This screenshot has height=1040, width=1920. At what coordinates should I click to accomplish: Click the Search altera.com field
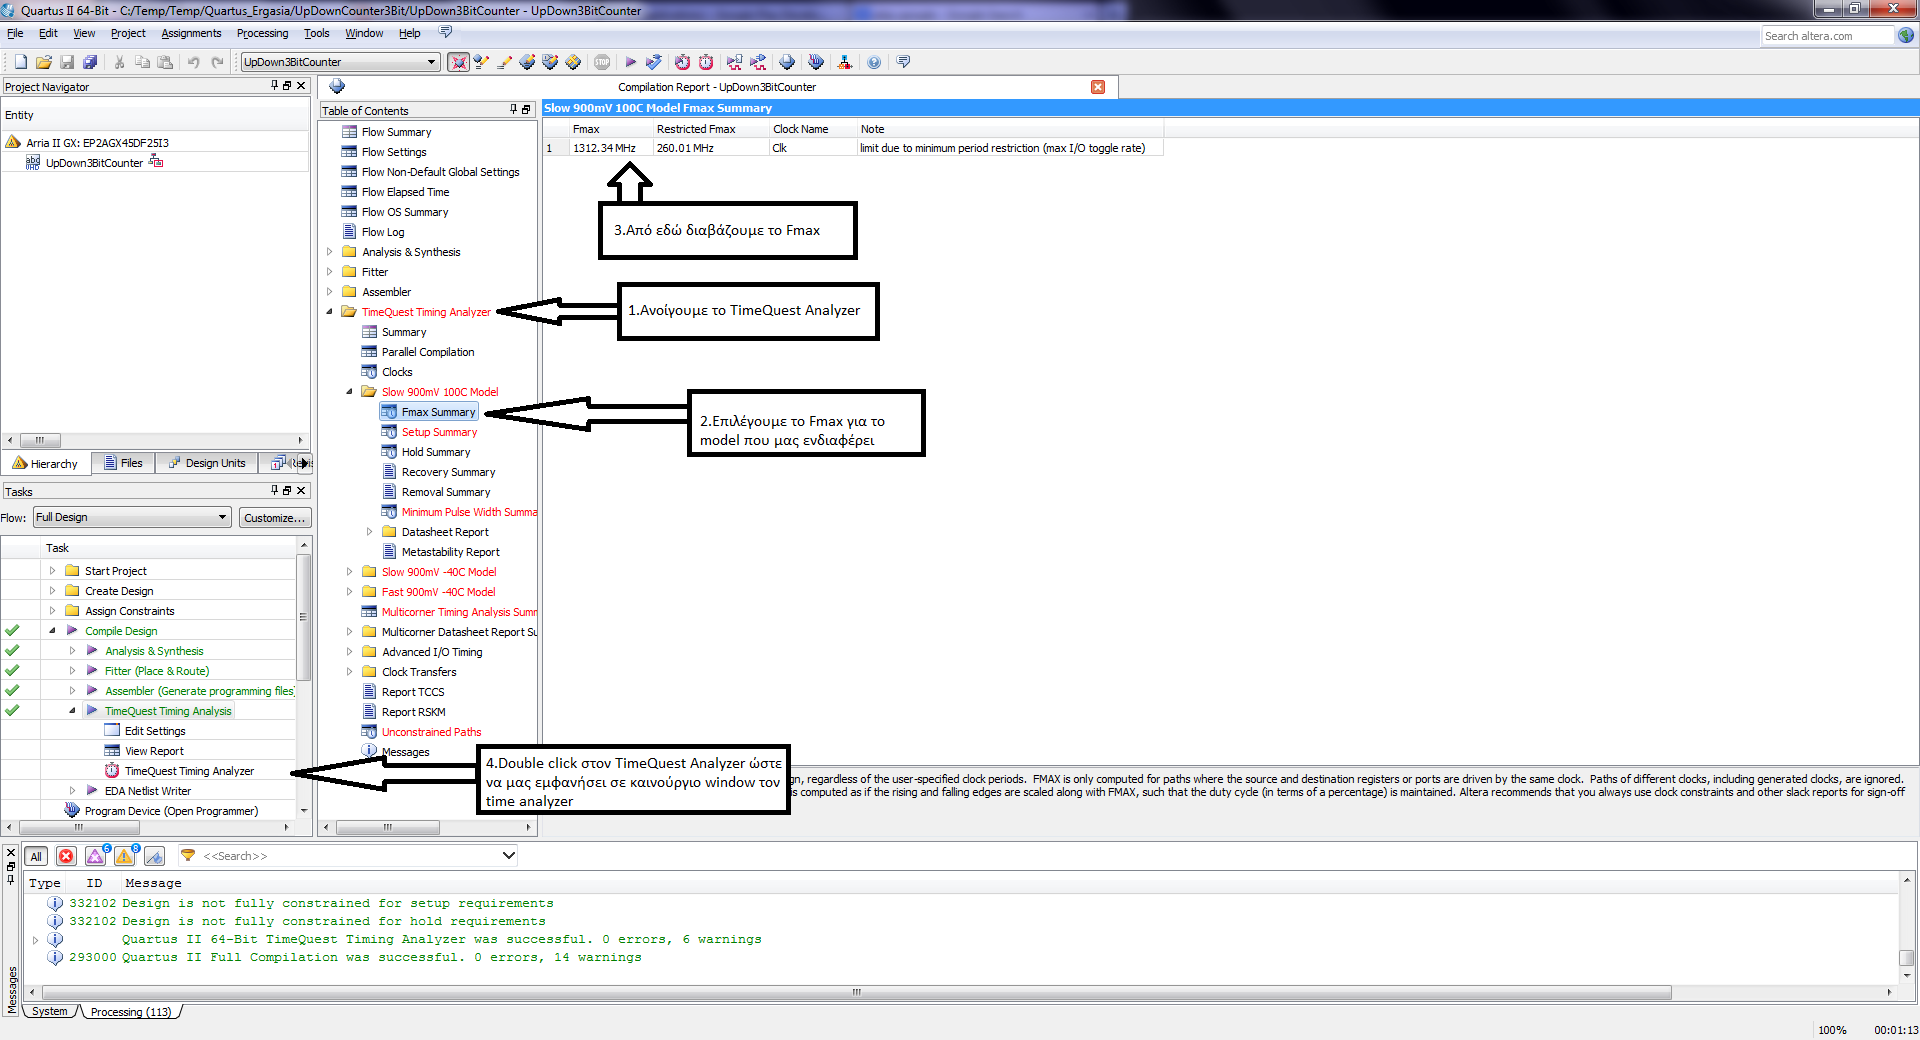1828,36
